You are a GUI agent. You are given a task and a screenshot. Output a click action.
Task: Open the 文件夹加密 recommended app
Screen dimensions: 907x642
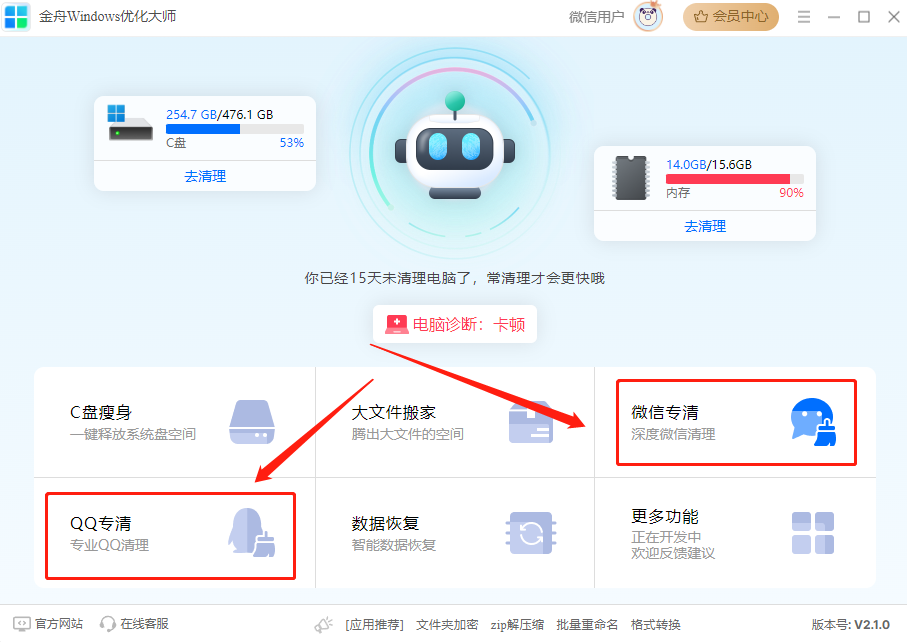[x=447, y=625]
